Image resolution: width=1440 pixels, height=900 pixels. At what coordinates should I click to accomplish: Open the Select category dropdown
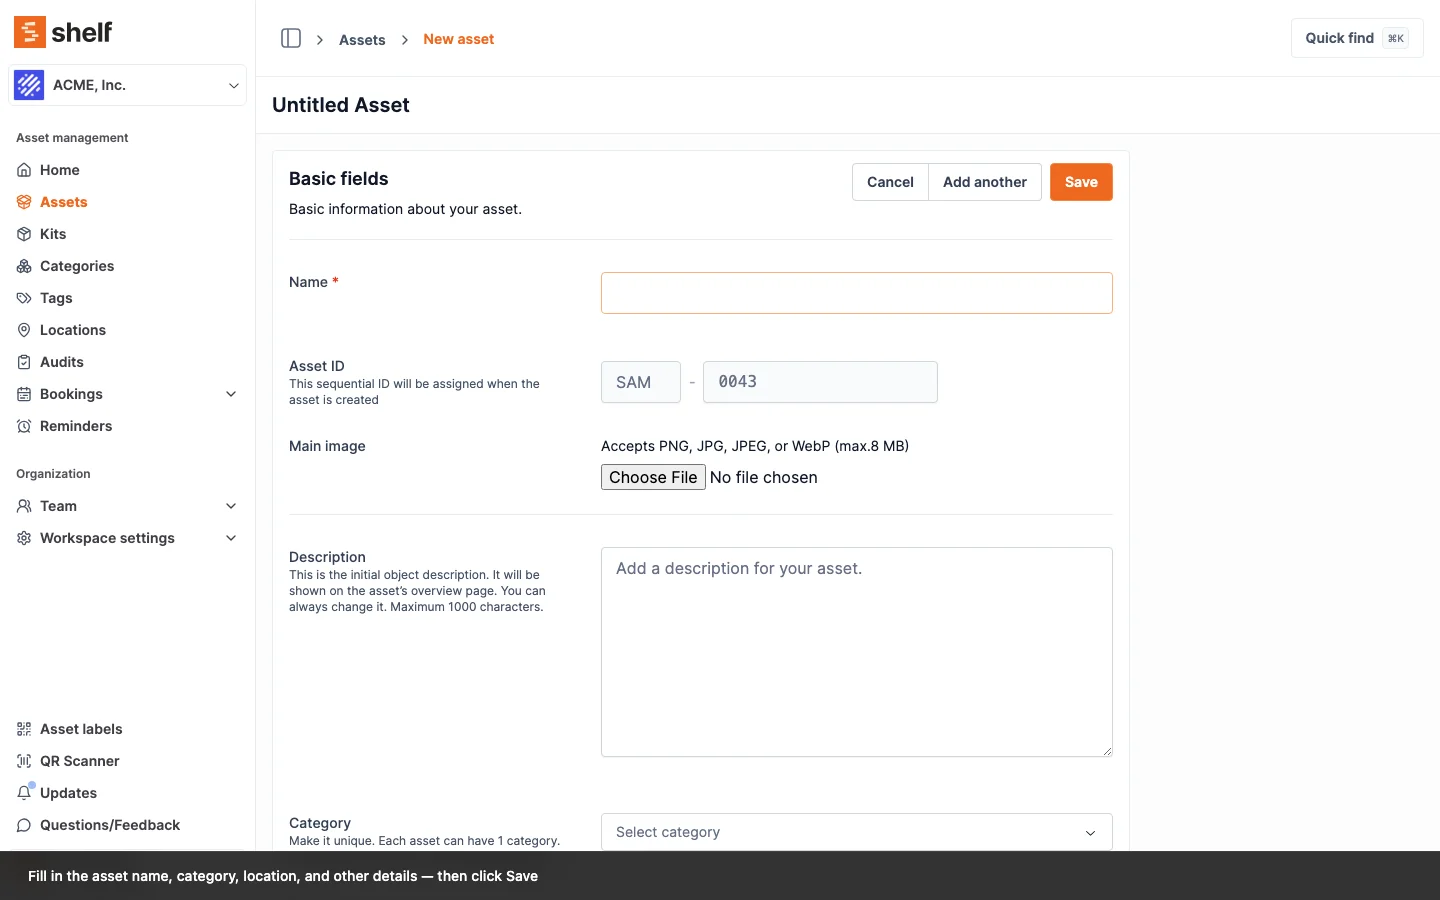tap(856, 832)
